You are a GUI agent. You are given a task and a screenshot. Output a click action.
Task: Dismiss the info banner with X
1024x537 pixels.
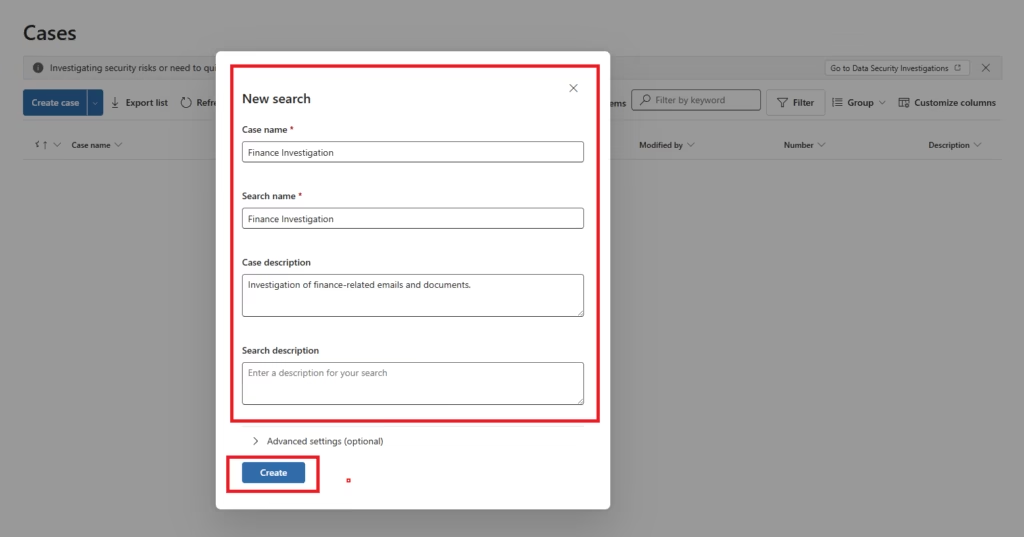tap(986, 68)
